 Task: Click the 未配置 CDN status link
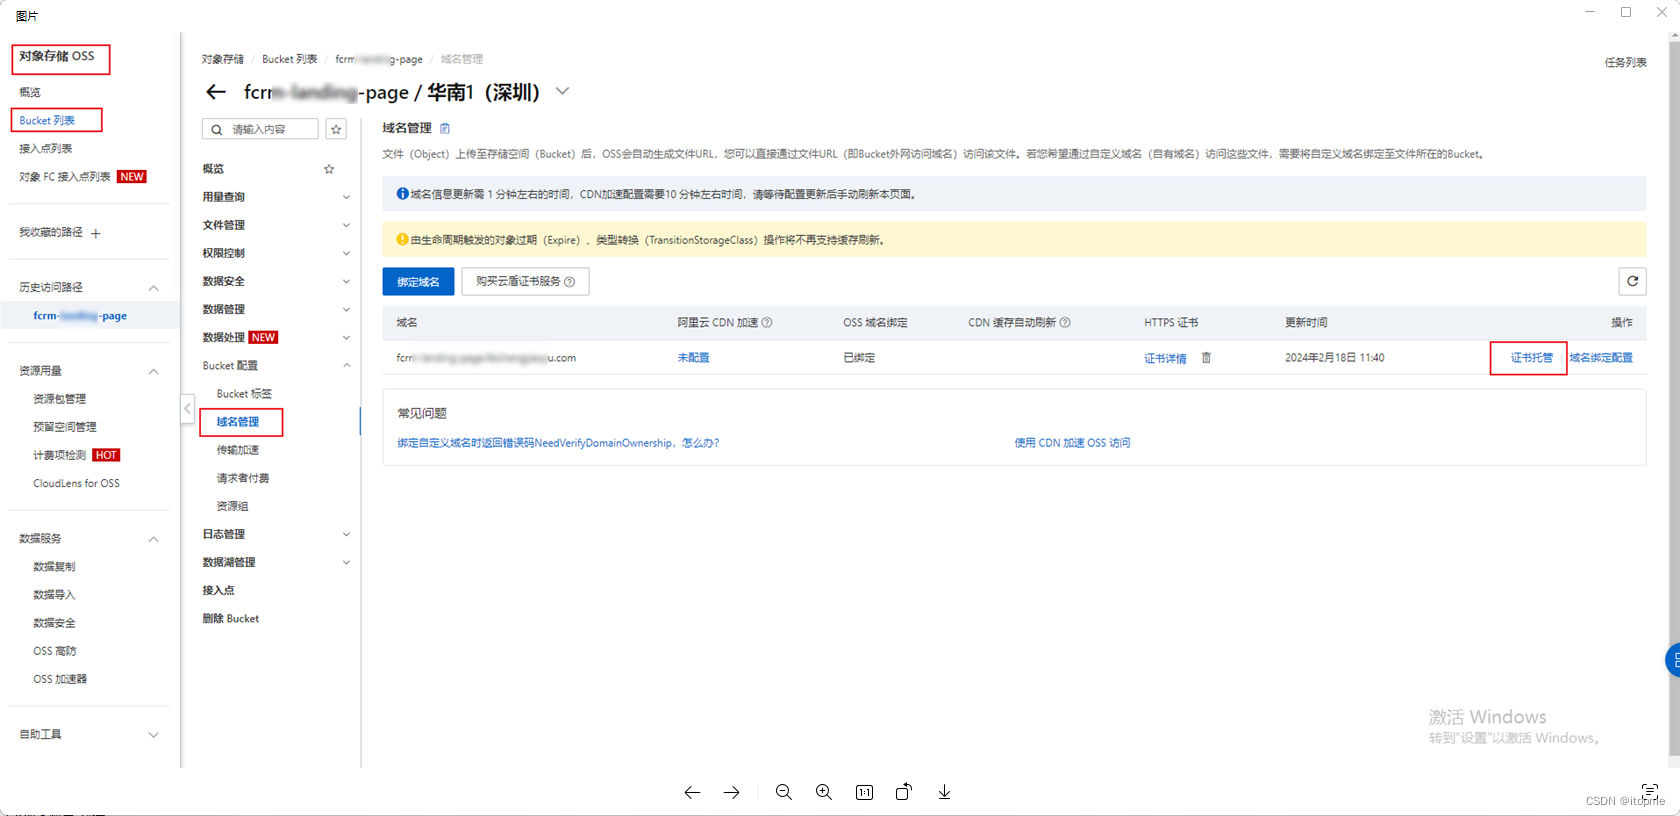693,357
